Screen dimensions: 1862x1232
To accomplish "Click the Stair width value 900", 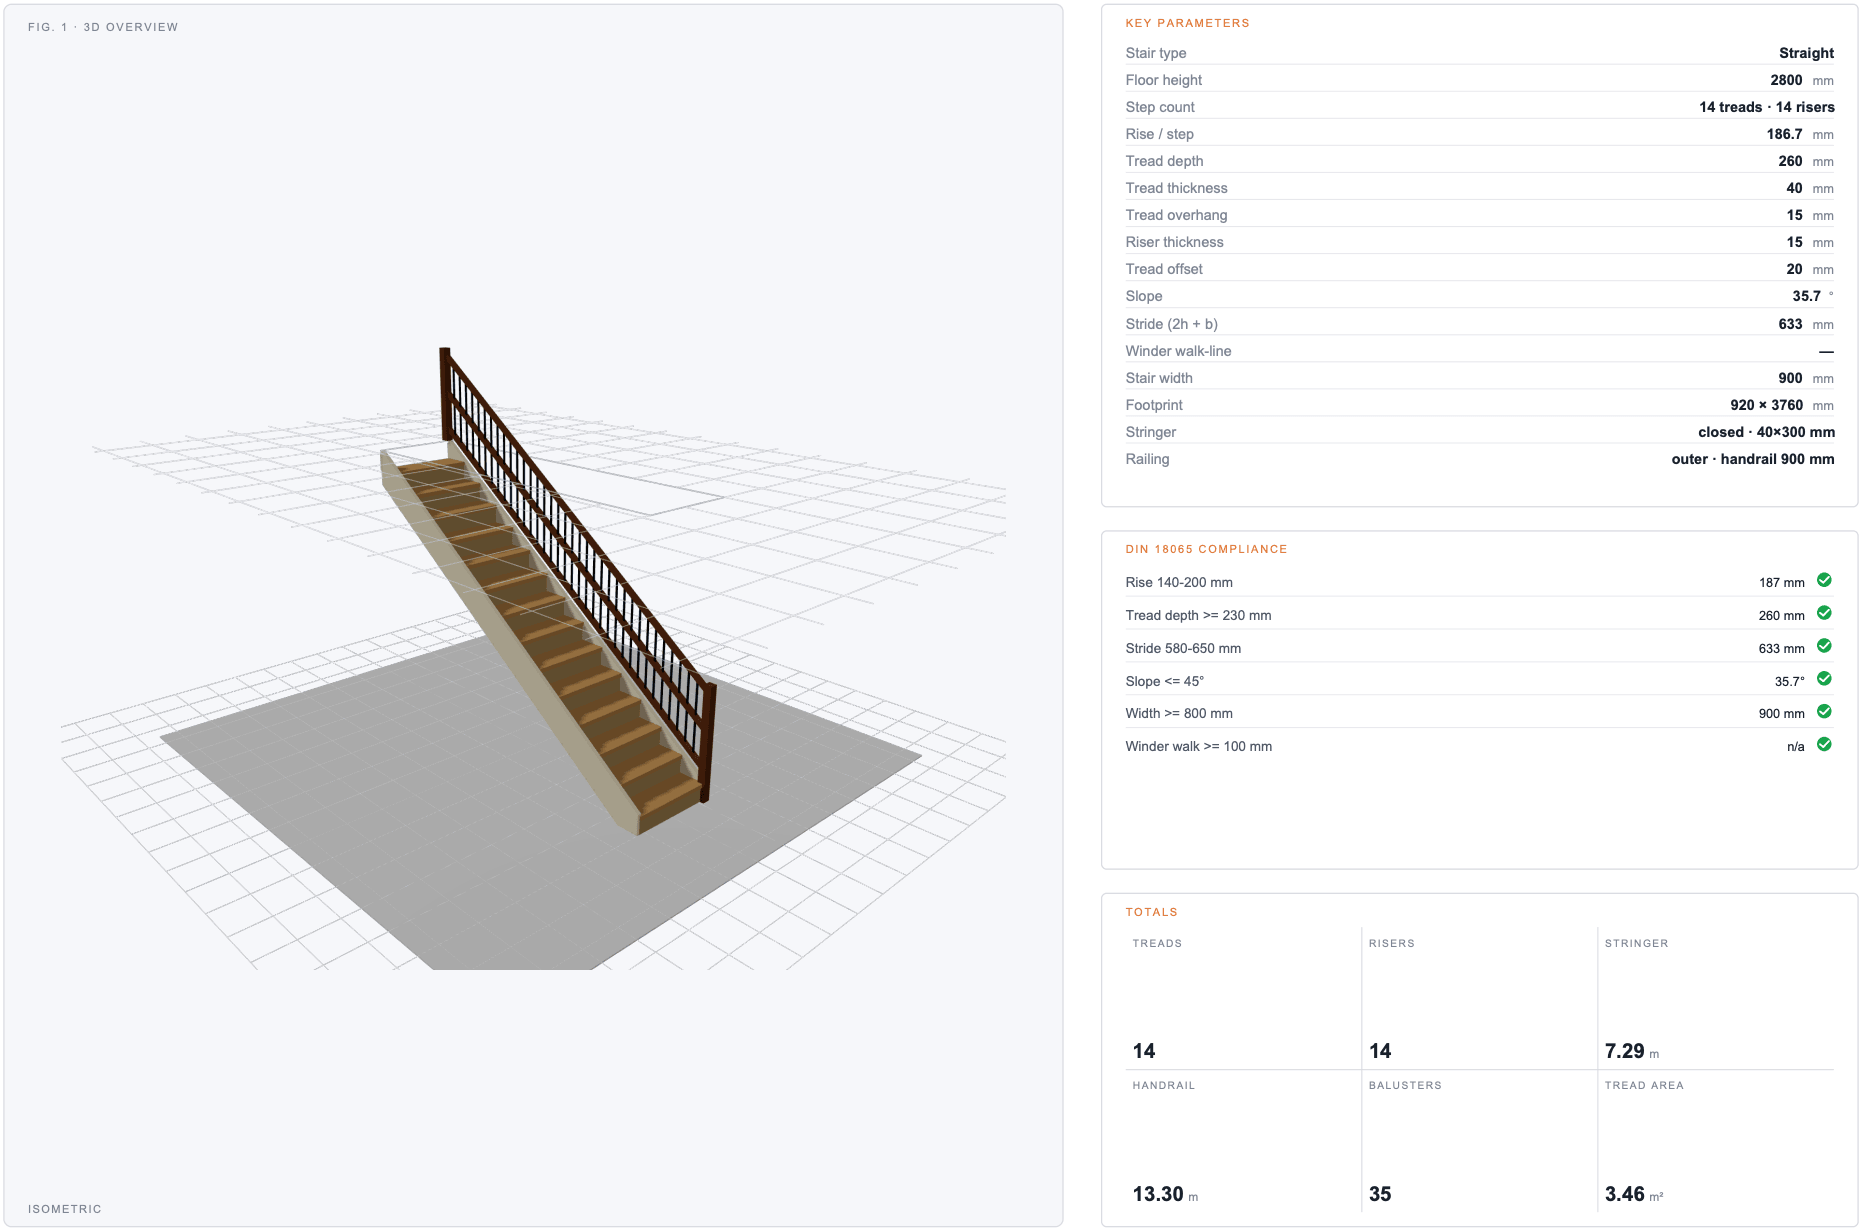I will coord(1790,378).
